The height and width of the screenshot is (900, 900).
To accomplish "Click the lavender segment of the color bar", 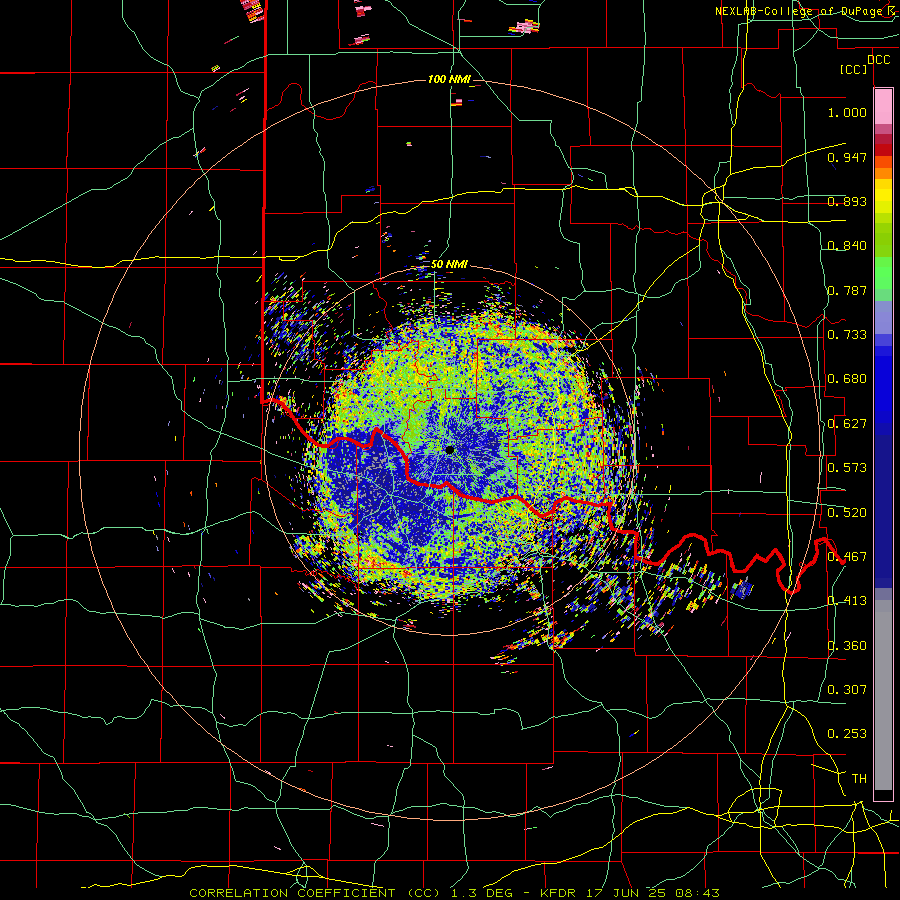I will (883, 317).
